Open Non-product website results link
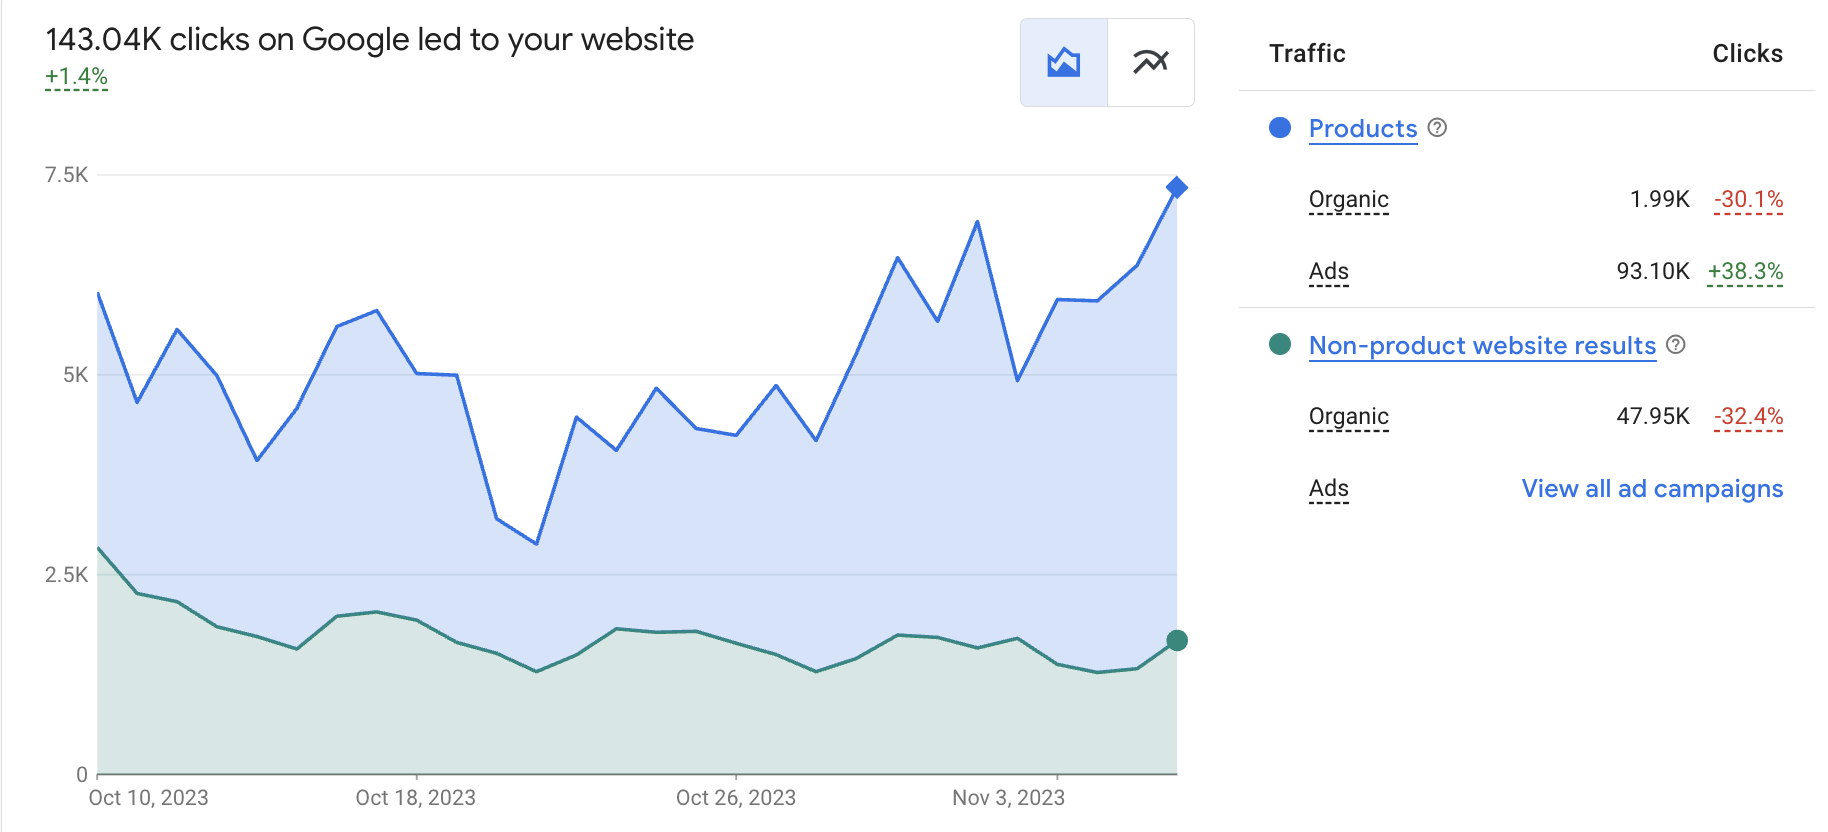The width and height of the screenshot is (1828, 832). [1482, 346]
